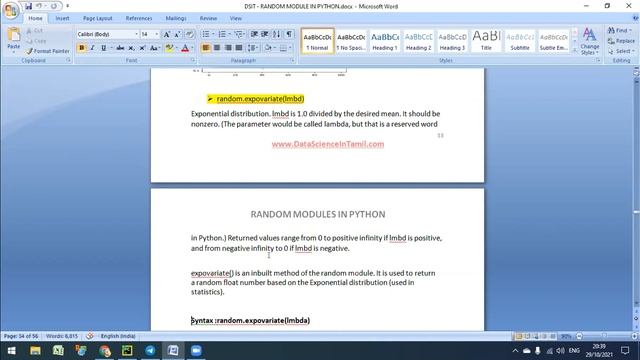Apply strikethrough formatting
Screen dimensions: 640x360
120,48
